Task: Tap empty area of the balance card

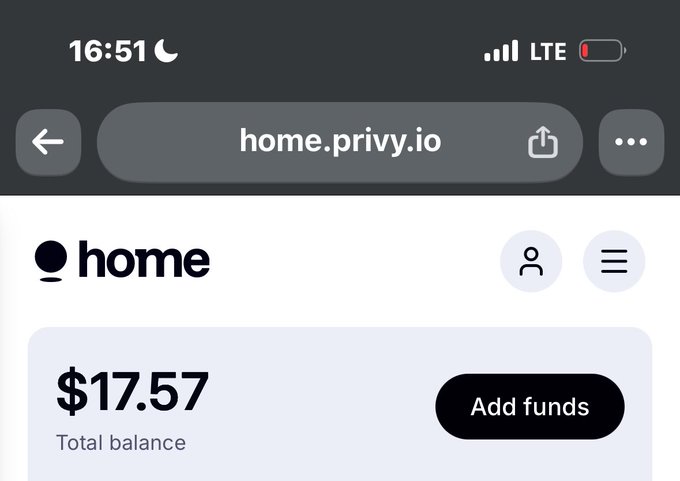Action: 321,403
